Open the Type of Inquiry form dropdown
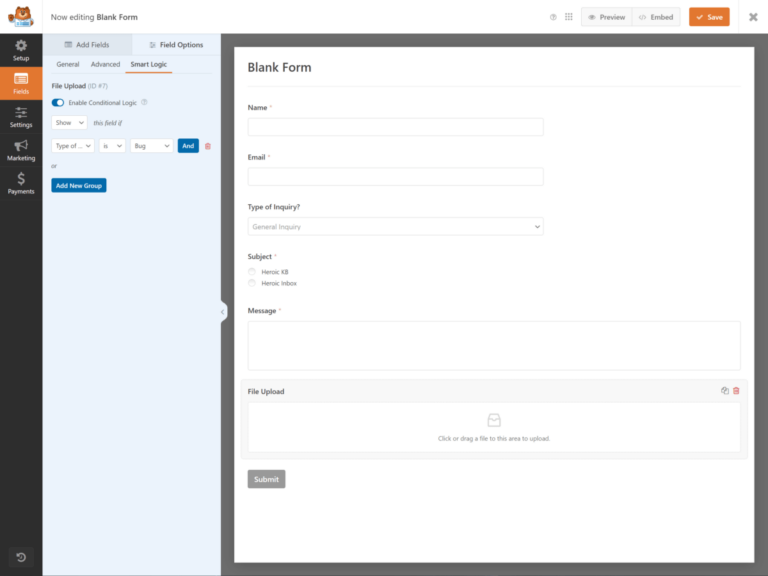Viewport: 768px width, 576px height. pyautogui.click(x=395, y=227)
